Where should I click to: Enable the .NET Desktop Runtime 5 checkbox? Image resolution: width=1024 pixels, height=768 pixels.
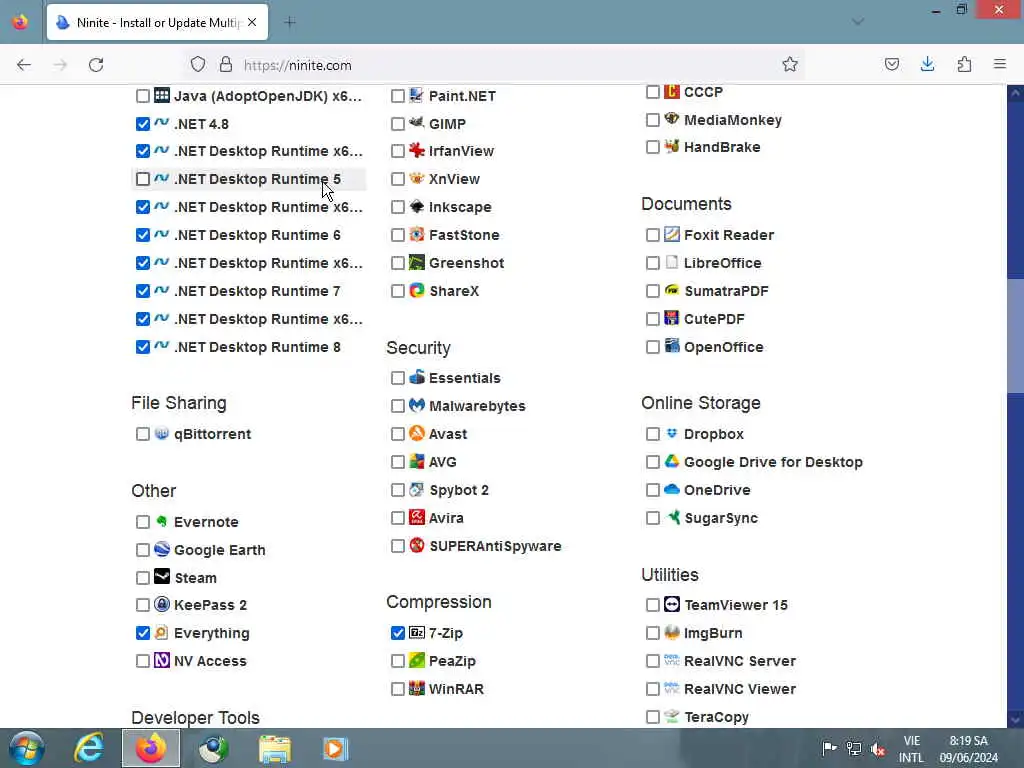(142, 179)
